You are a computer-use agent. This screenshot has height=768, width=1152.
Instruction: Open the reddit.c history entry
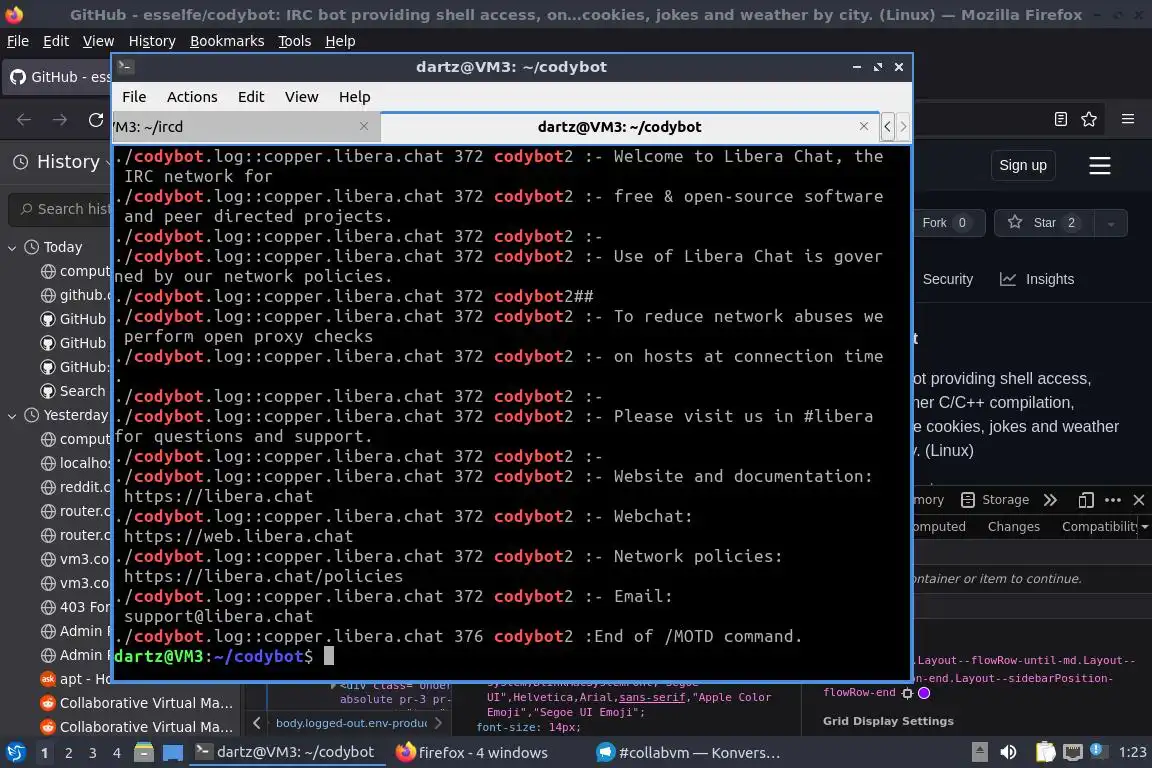(75, 487)
